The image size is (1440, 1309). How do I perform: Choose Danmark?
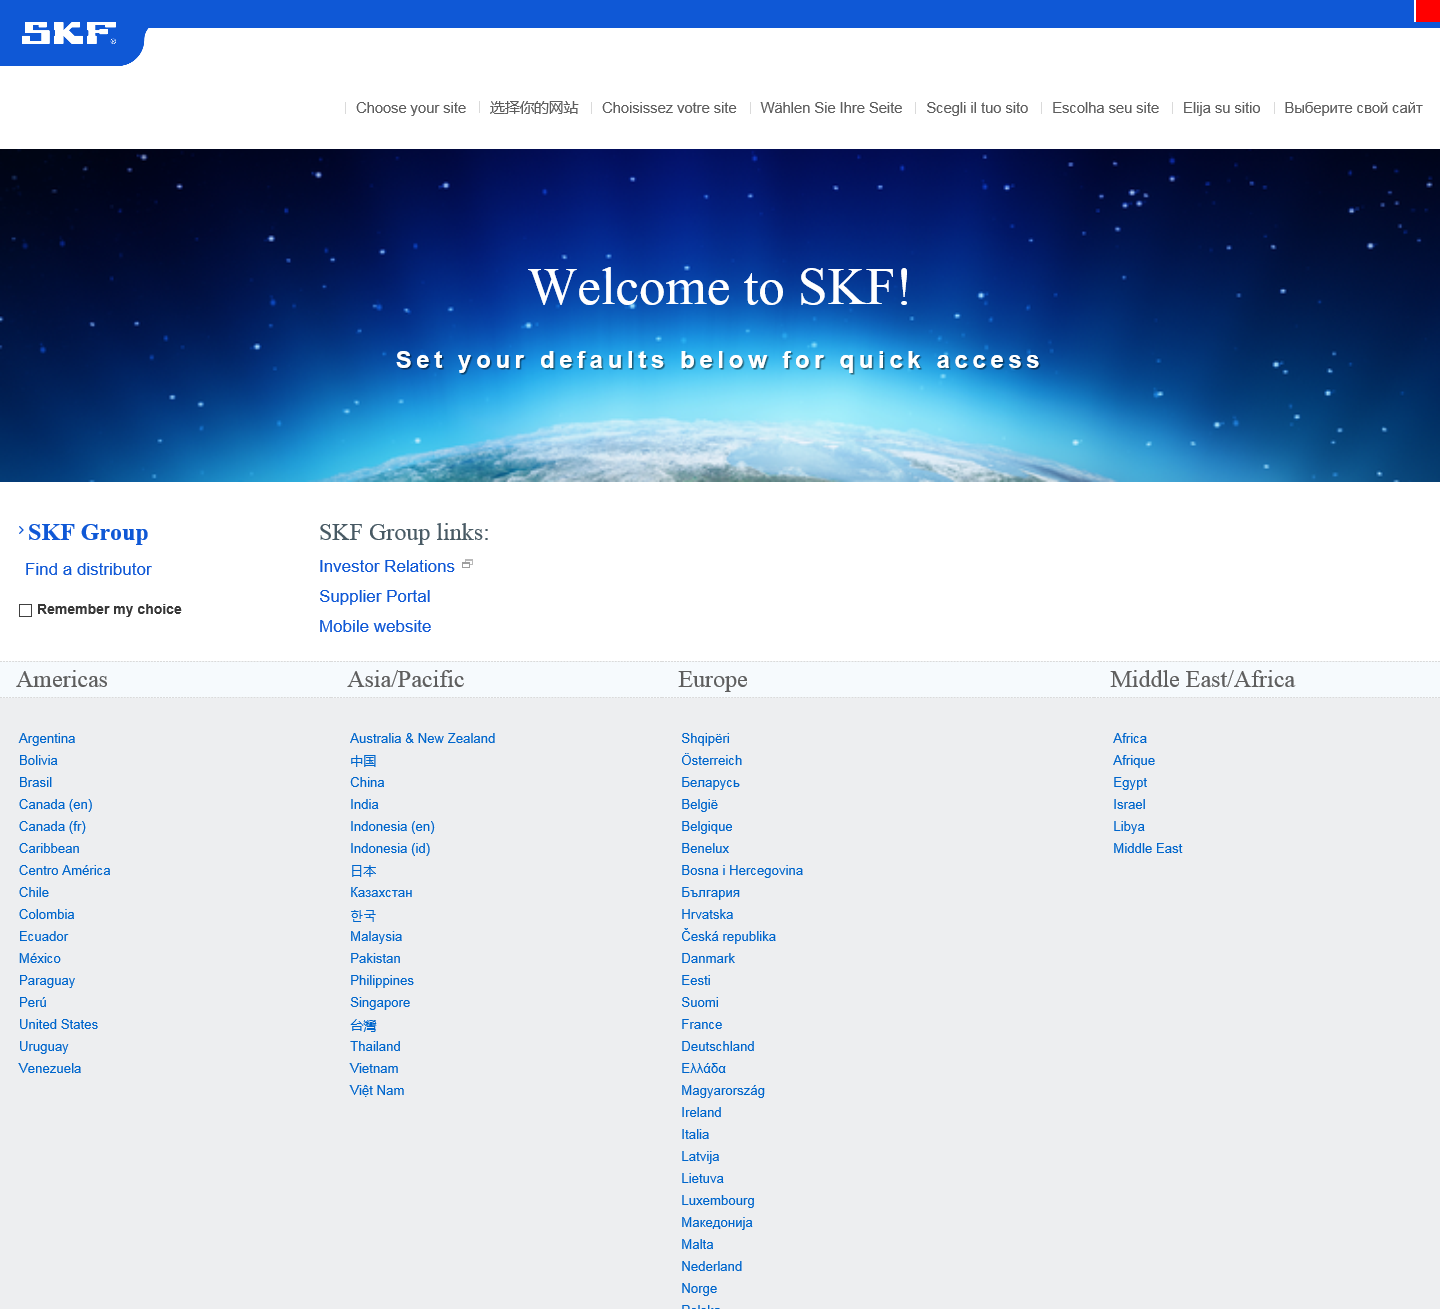tap(708, 958)
